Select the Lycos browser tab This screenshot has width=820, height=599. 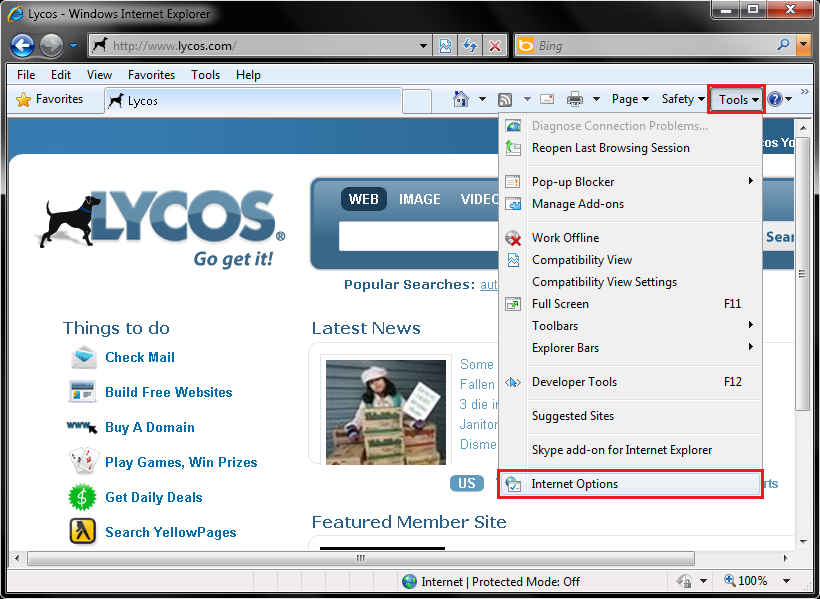click(x=253, y=100)
